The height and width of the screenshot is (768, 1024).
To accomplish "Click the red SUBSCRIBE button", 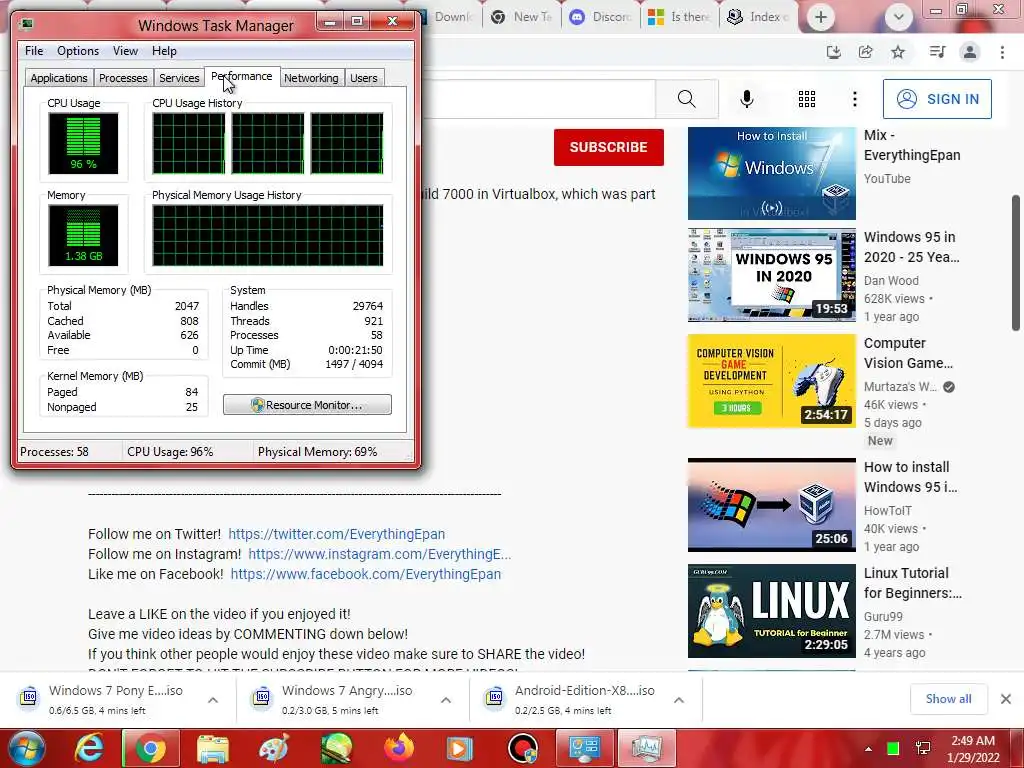I will pos(609,147).
